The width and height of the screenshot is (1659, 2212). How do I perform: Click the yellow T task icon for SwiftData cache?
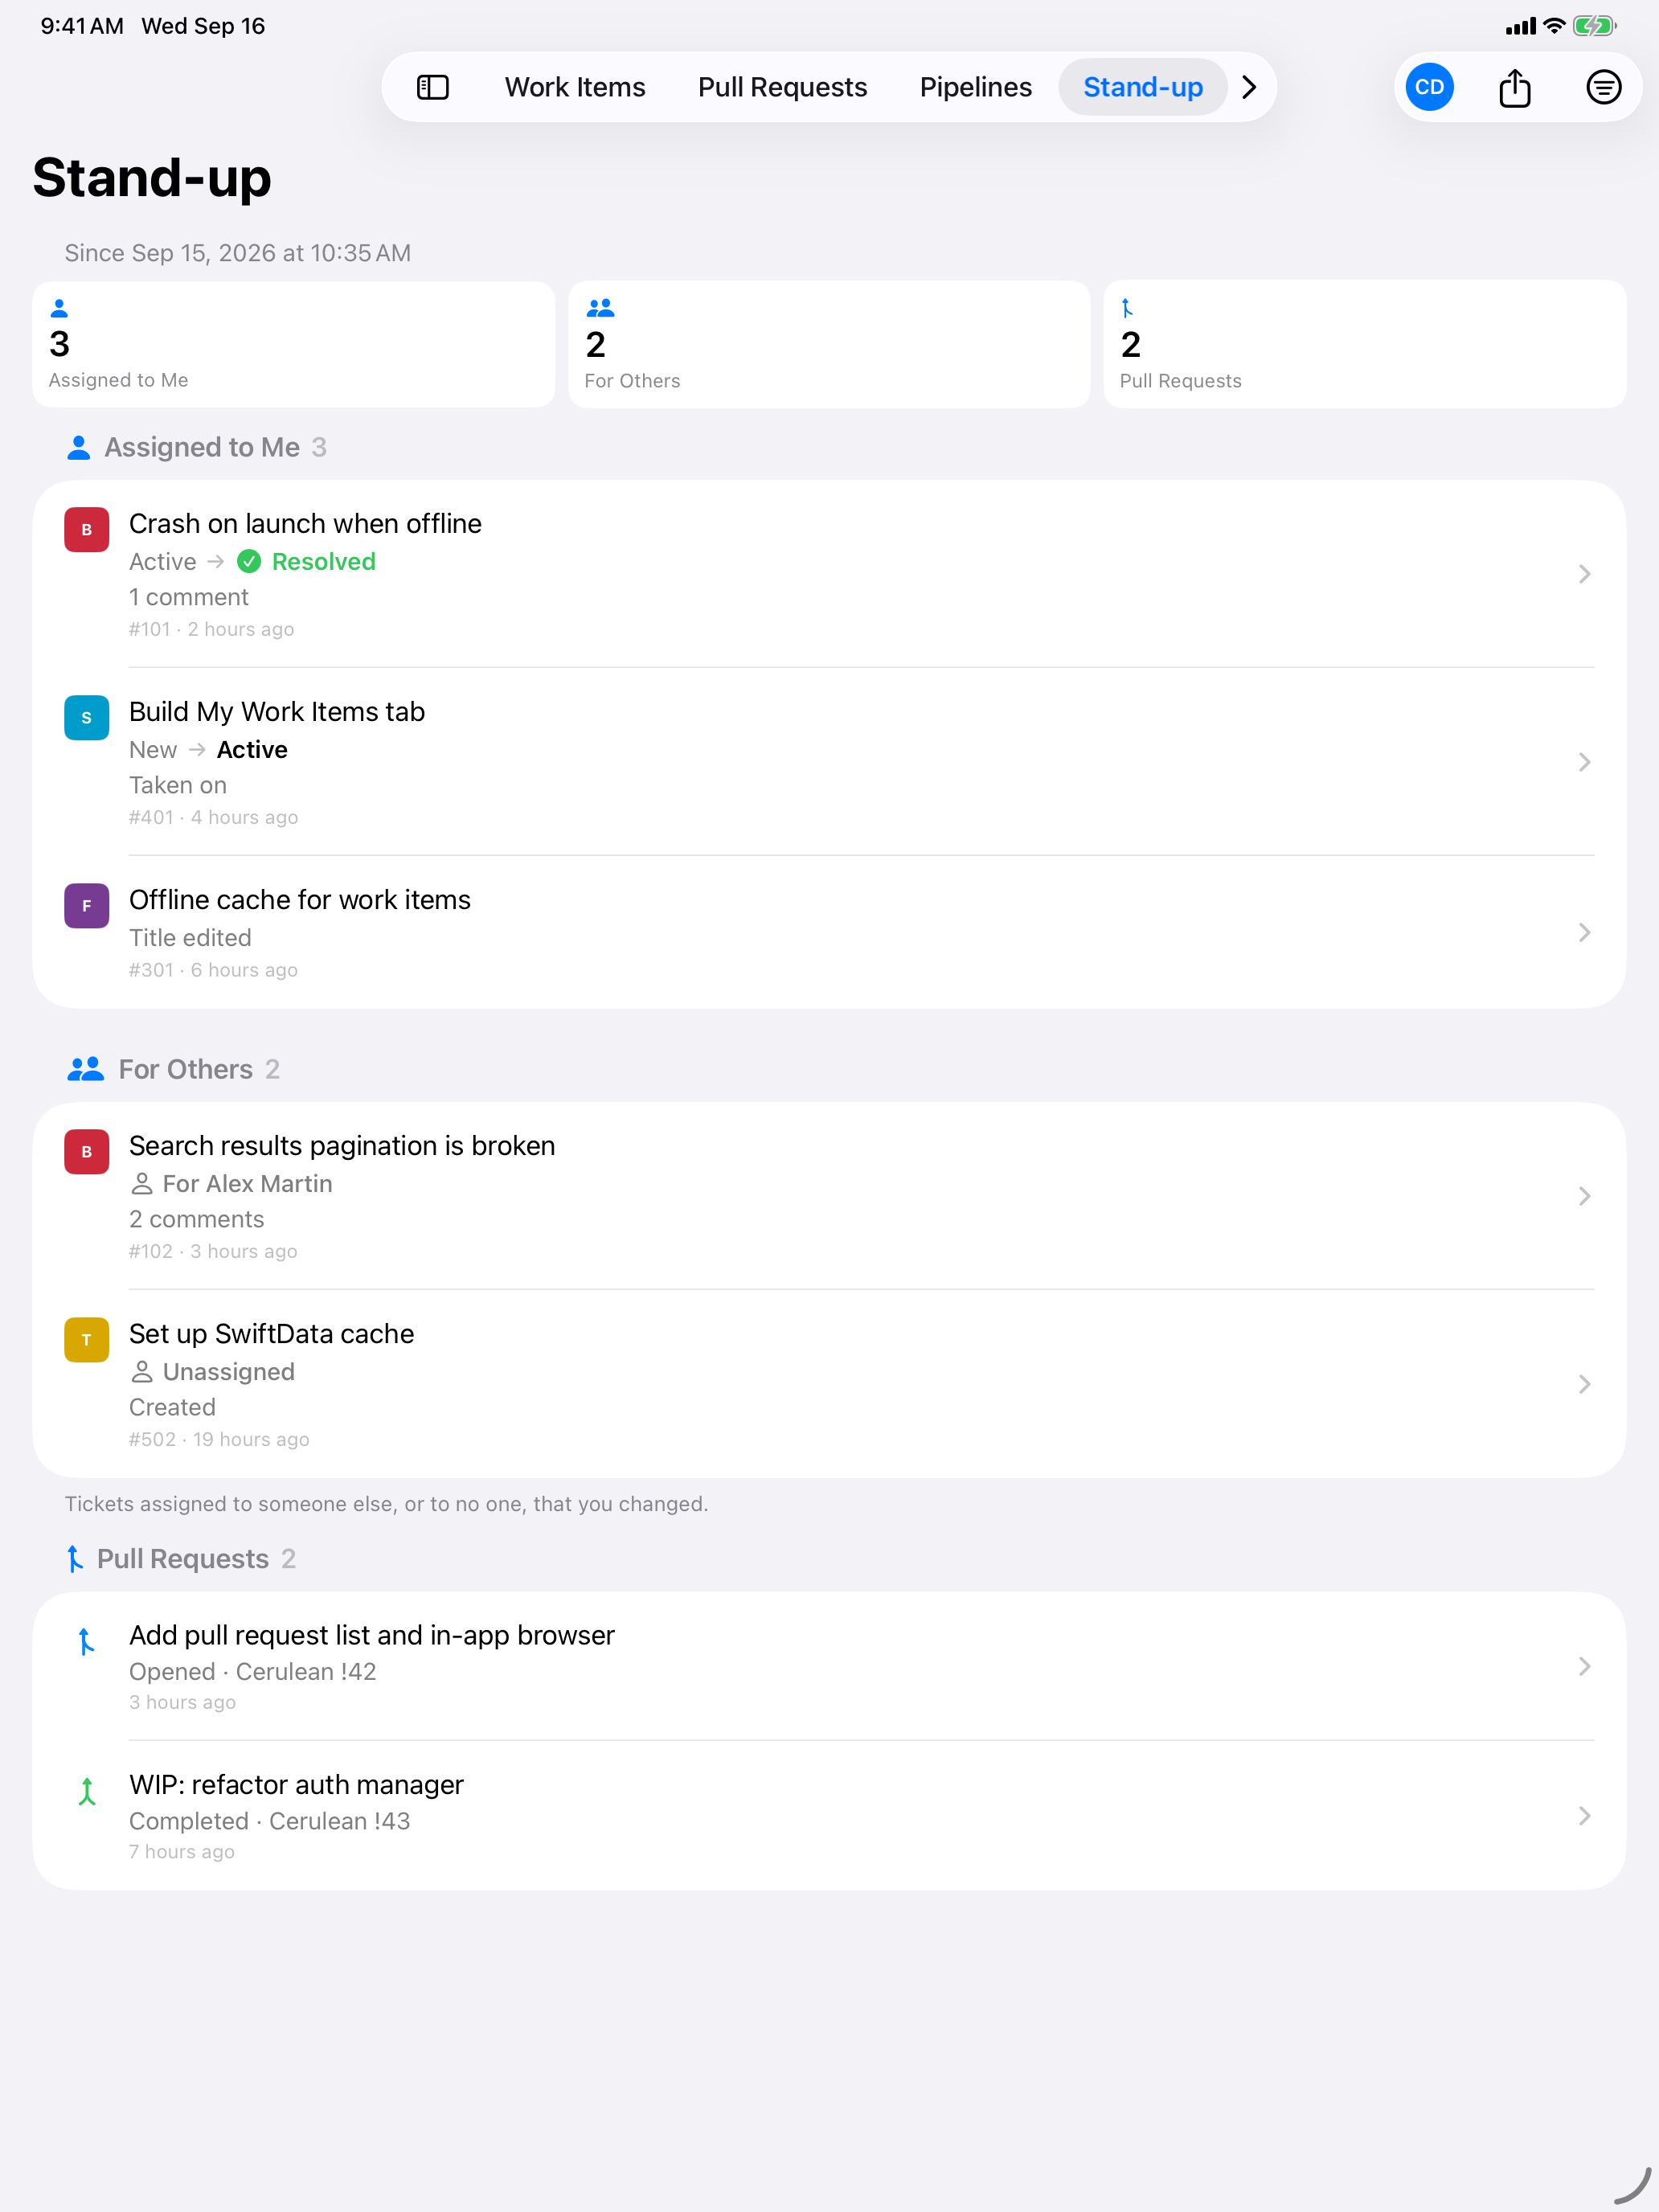(86, 1340)
